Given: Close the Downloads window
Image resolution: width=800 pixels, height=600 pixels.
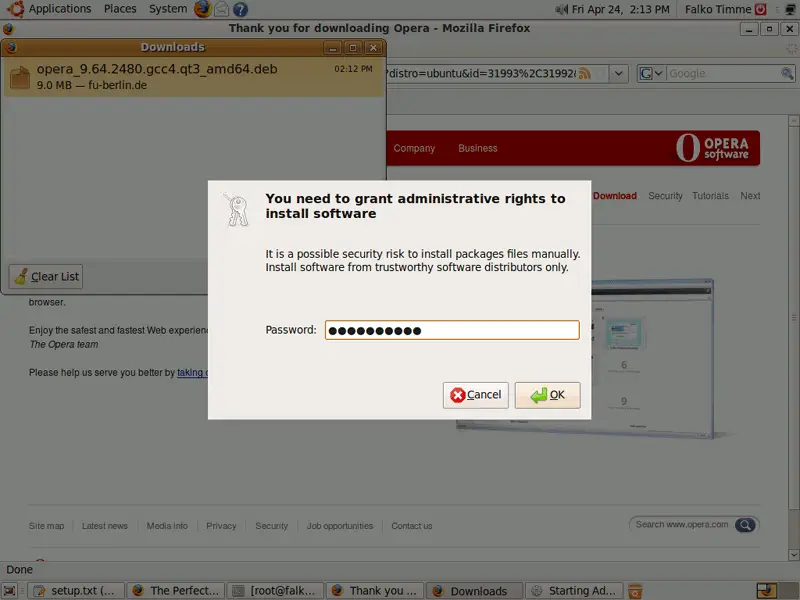Looking at the screenshot, I should 373,48.
